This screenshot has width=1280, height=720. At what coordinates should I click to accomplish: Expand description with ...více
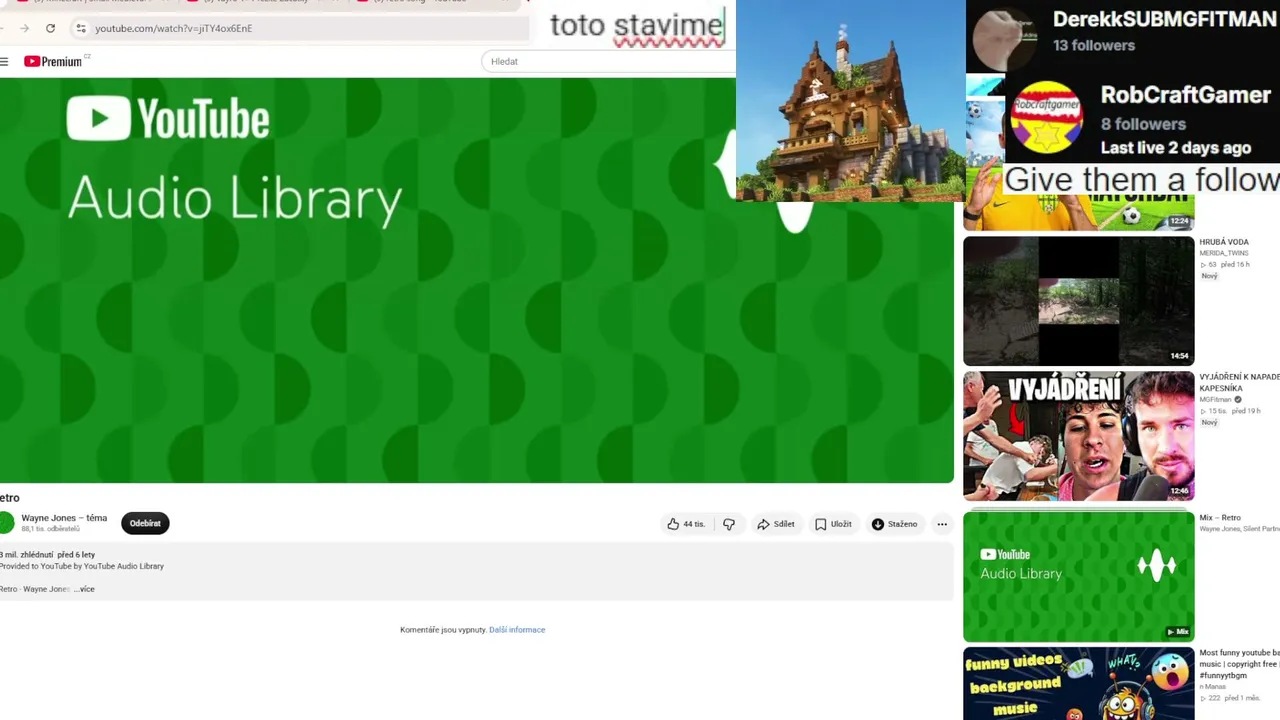[x=84, y=589]
